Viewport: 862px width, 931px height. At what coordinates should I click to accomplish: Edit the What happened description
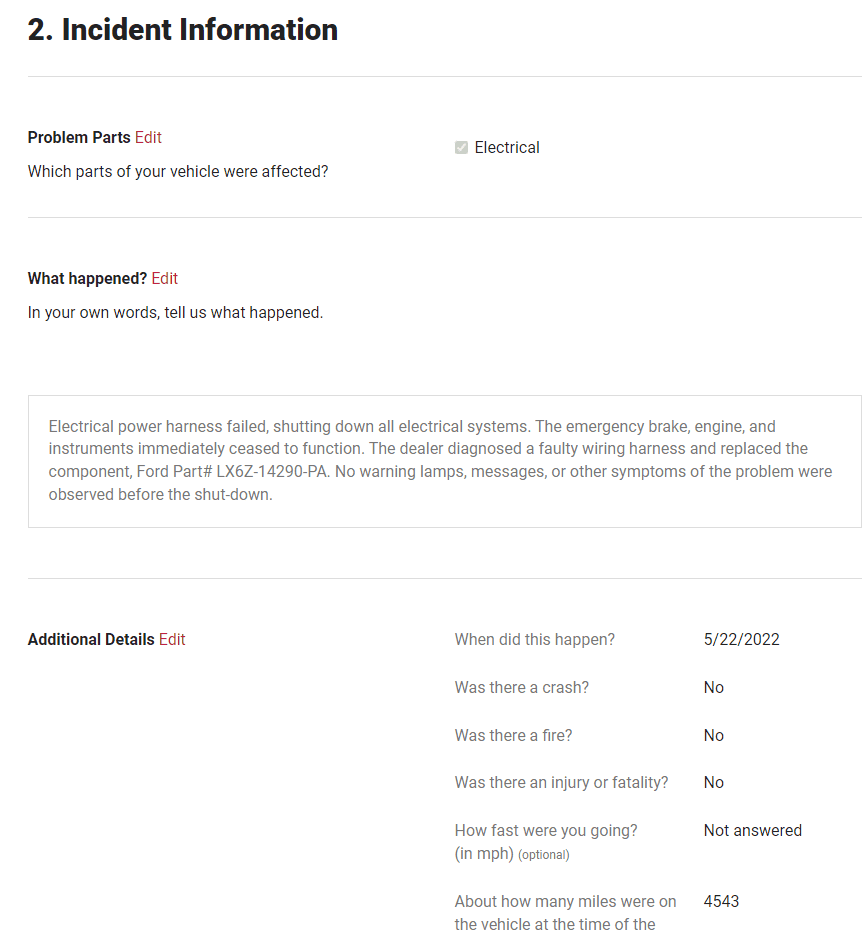tap(164, 278)
